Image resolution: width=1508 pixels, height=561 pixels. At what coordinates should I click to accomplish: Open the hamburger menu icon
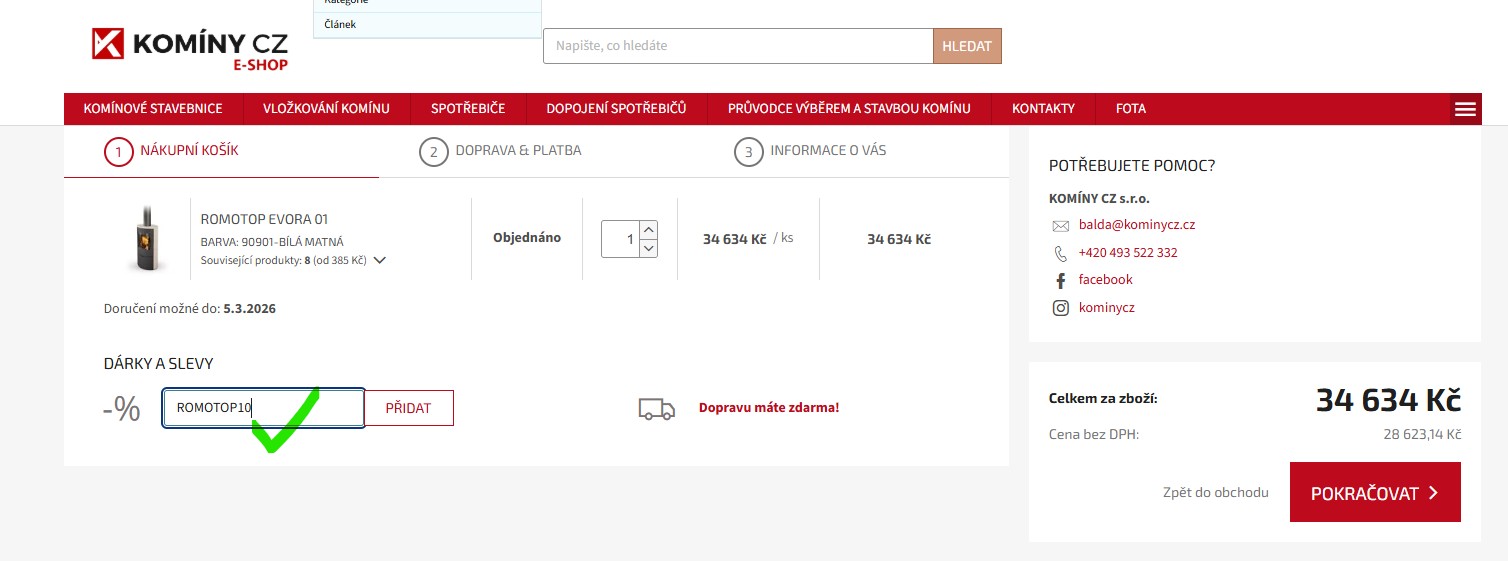pos(1465,109)
